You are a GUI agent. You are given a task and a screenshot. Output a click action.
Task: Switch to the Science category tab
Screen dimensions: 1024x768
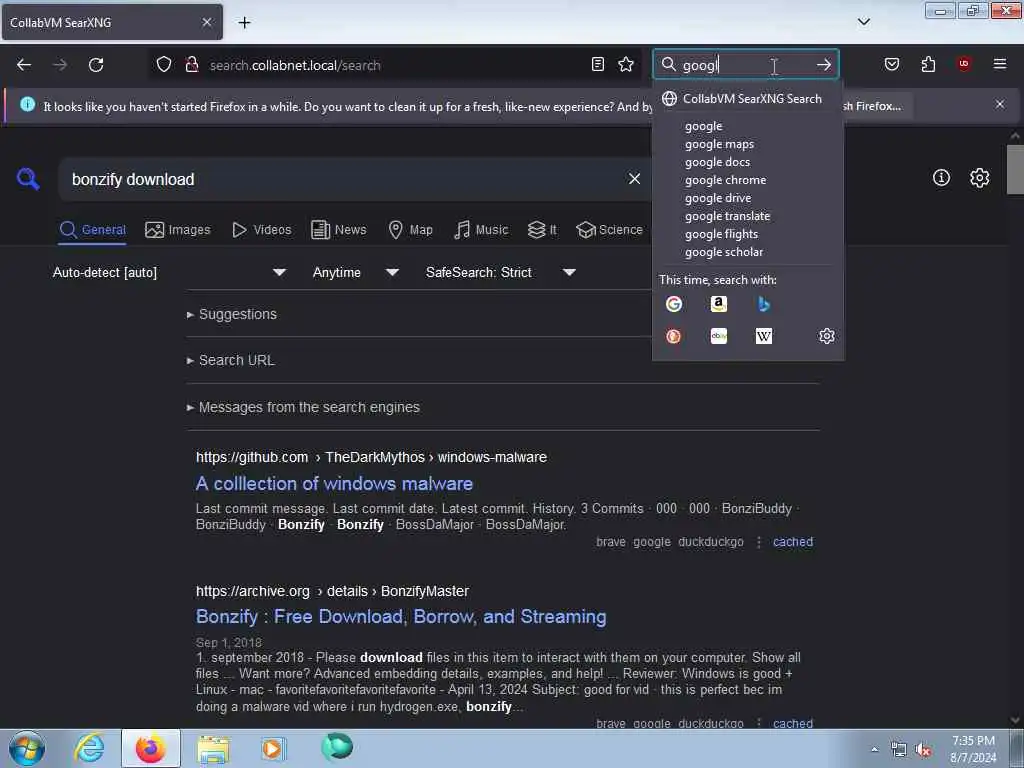(610, 230)
